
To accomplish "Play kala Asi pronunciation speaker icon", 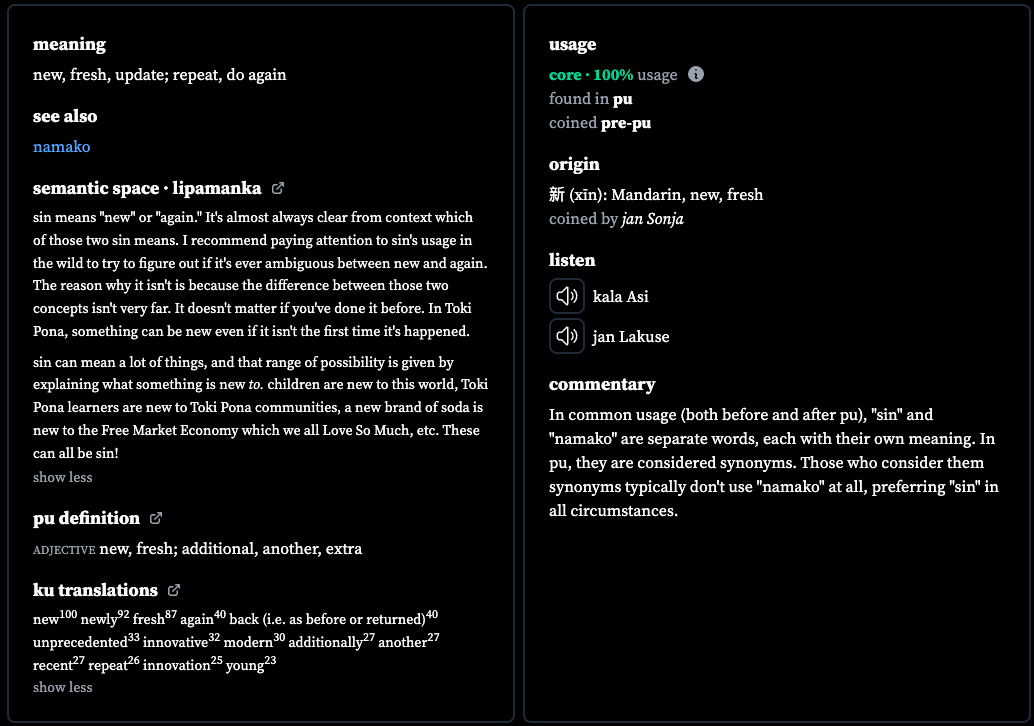I will (x=567, y=296).
